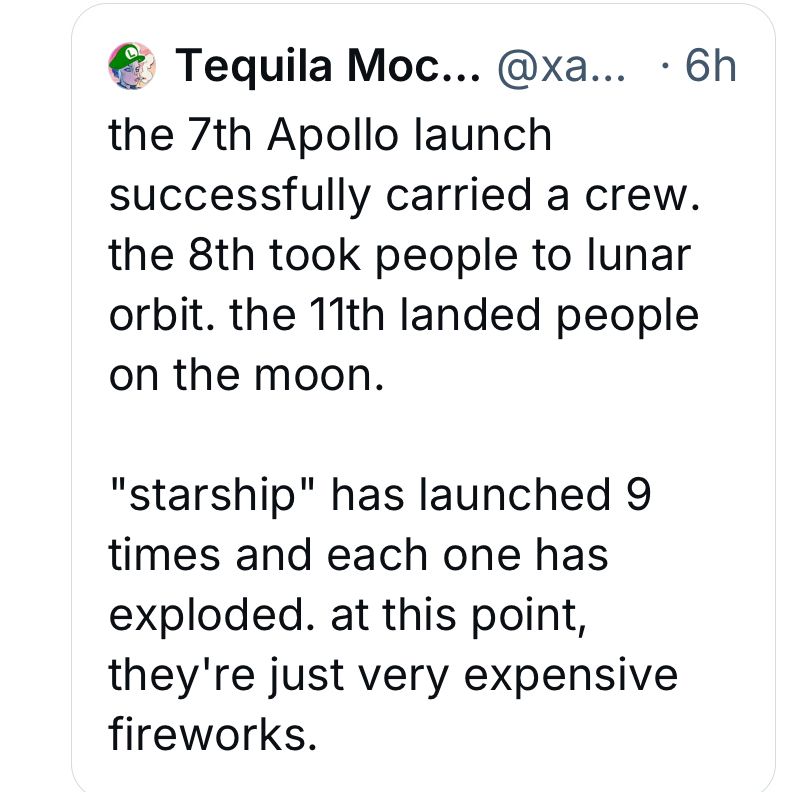This screenshot has height=792, width=800.
Task: Select the word lunar in the post
Action: pos(639,255)
